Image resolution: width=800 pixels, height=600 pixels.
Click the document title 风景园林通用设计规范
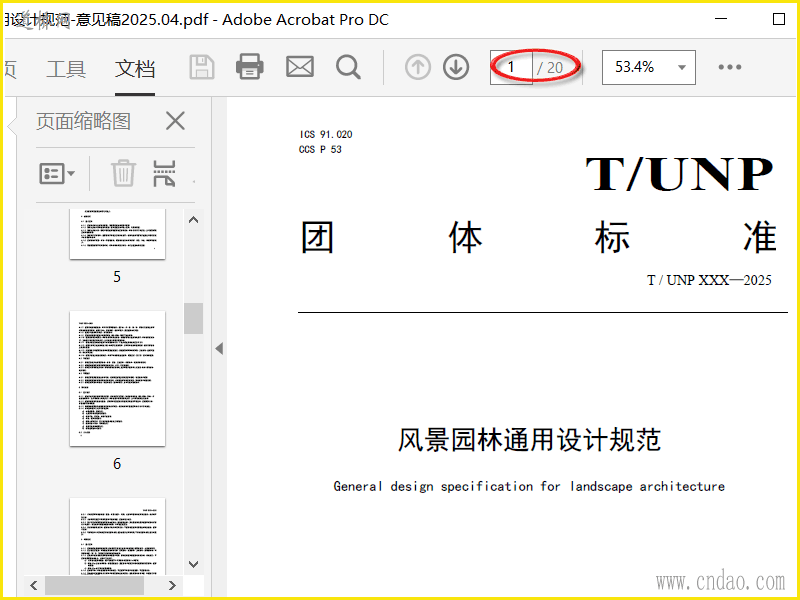529,440
